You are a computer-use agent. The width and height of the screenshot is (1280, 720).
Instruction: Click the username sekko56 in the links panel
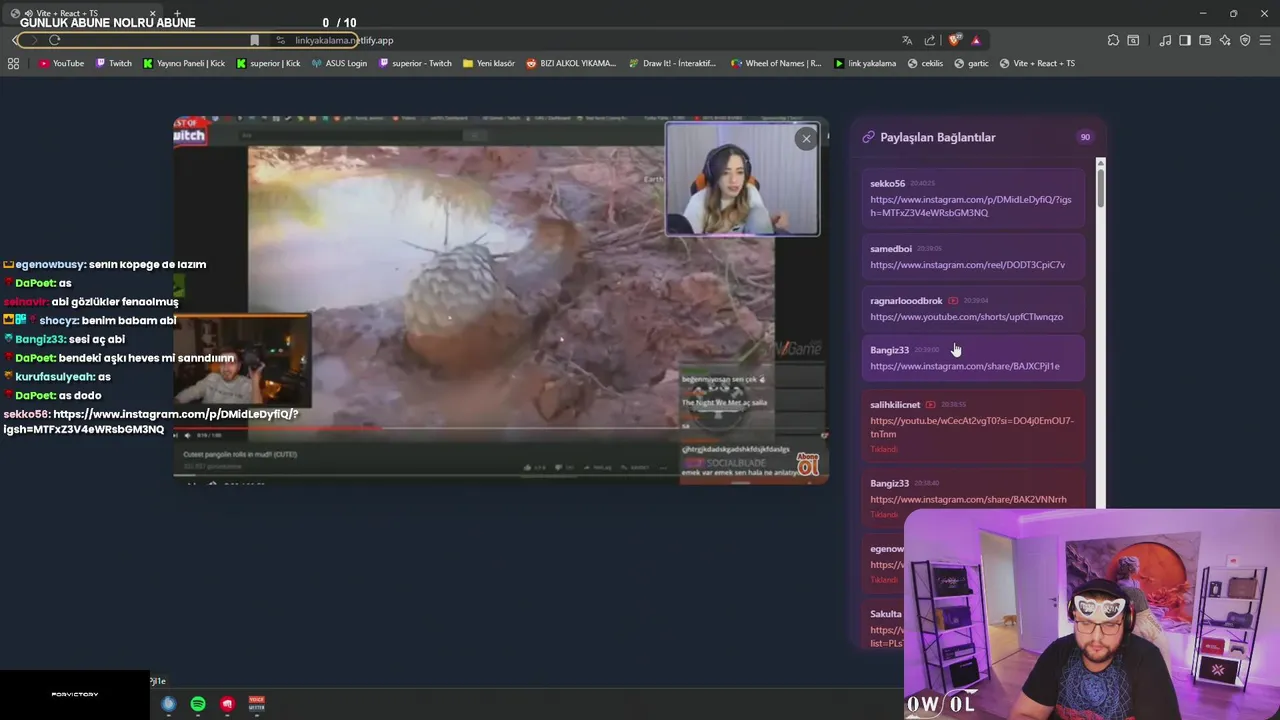pyautogui.click(x=887, y=184)
